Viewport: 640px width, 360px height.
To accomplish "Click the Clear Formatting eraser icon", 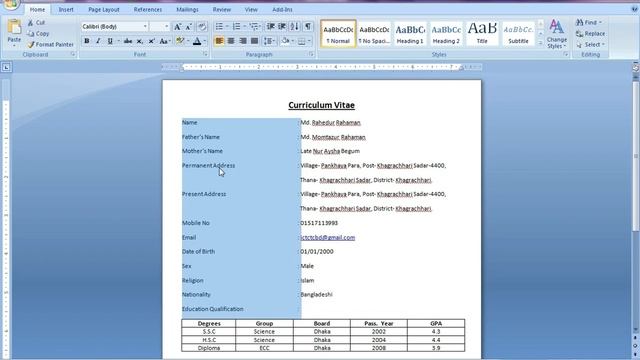I will 202,27.
